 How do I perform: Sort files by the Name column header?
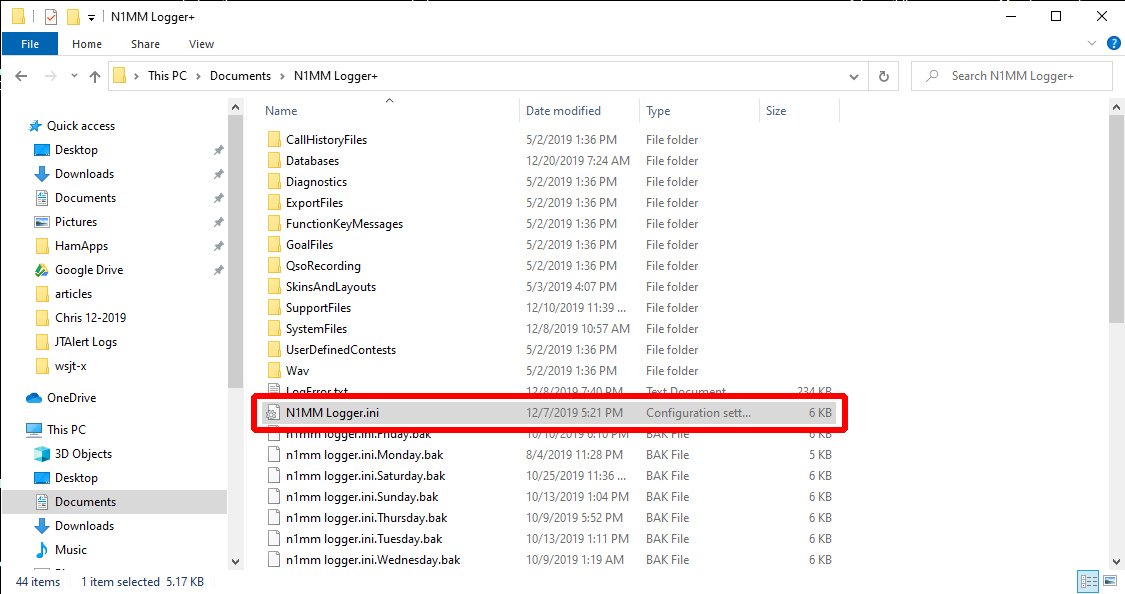281,110
